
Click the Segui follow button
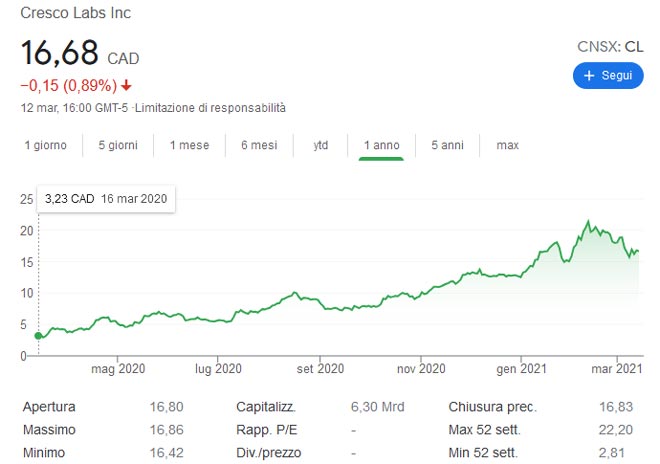pyautogui.click(x=608, y=76)
